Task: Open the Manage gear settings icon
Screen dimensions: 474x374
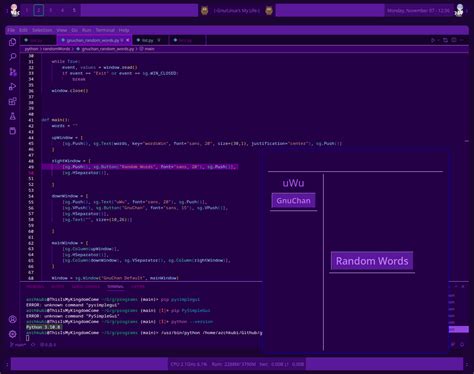Action: coord(12,334)
